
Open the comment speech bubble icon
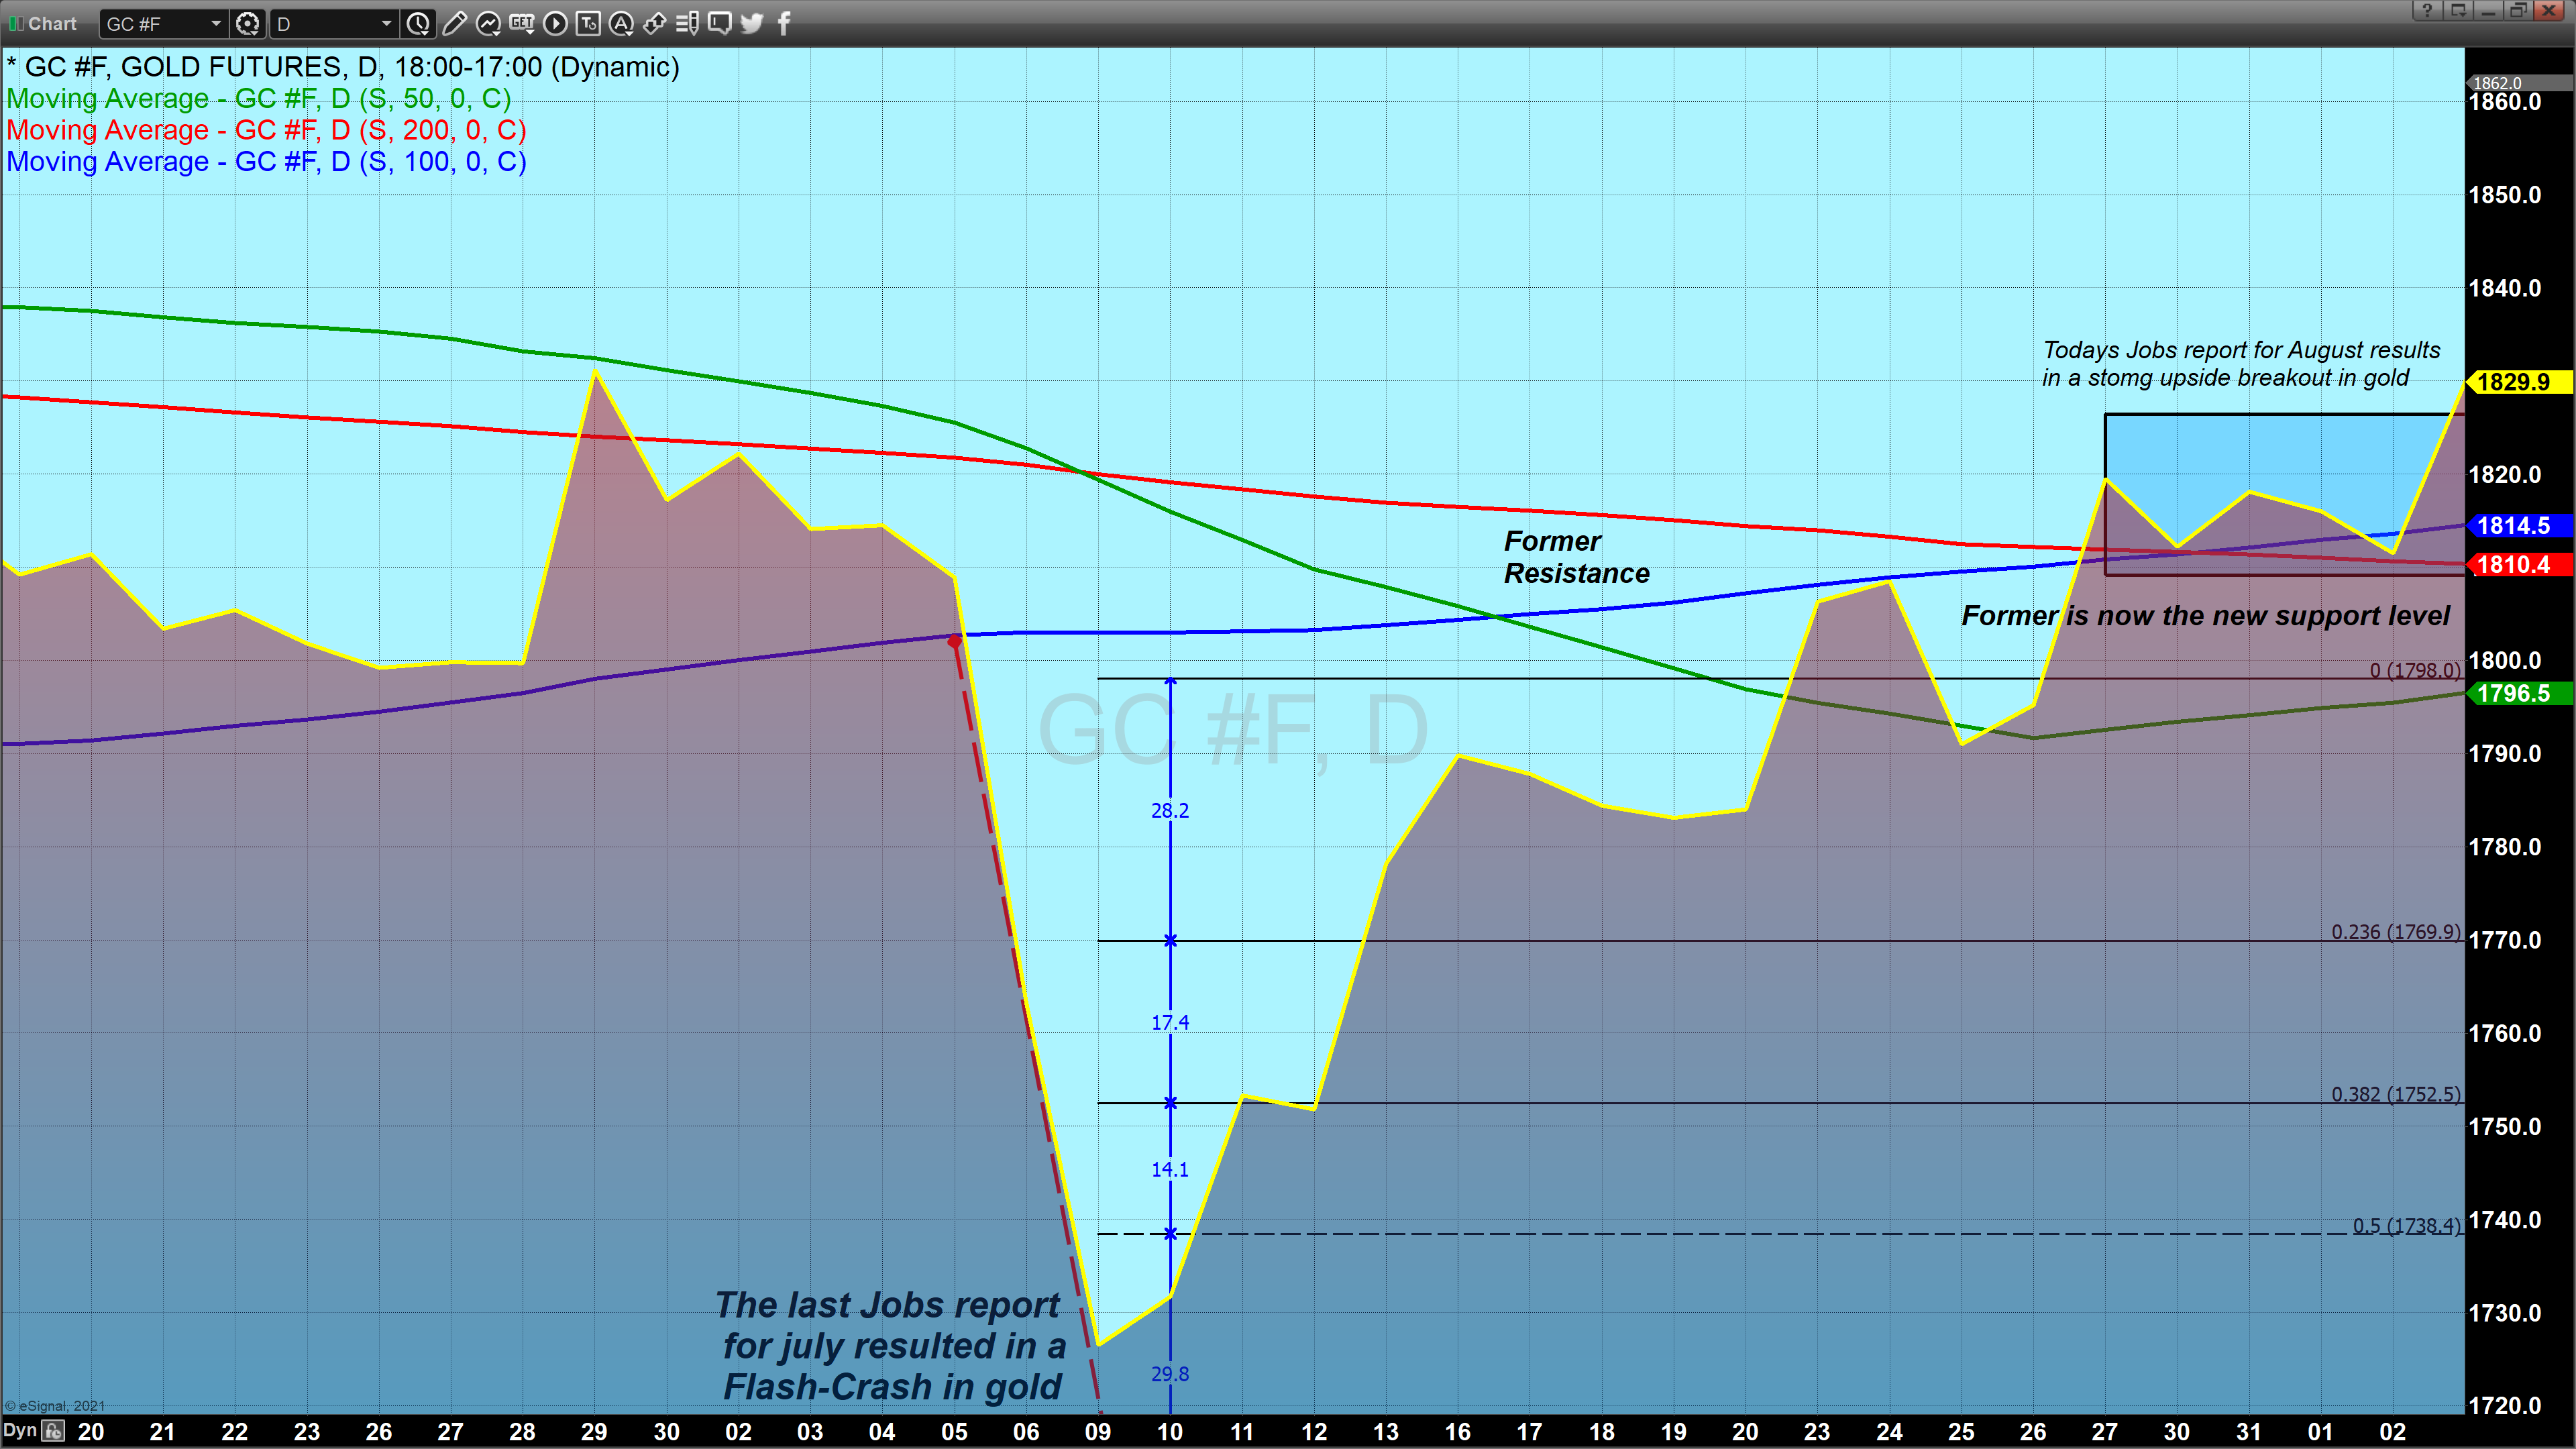[719, 23]
